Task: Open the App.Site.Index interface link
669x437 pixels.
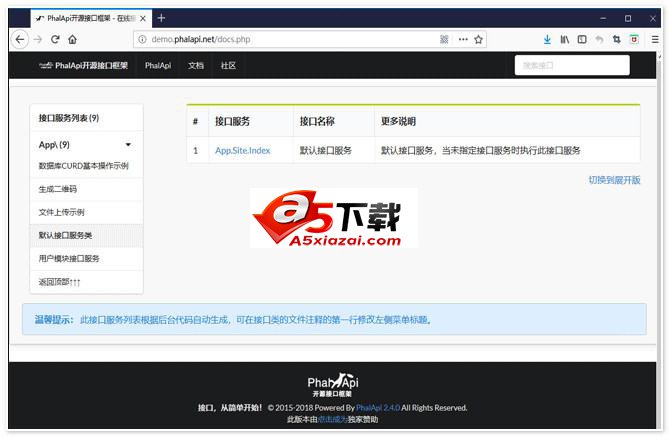Action: 242,150
